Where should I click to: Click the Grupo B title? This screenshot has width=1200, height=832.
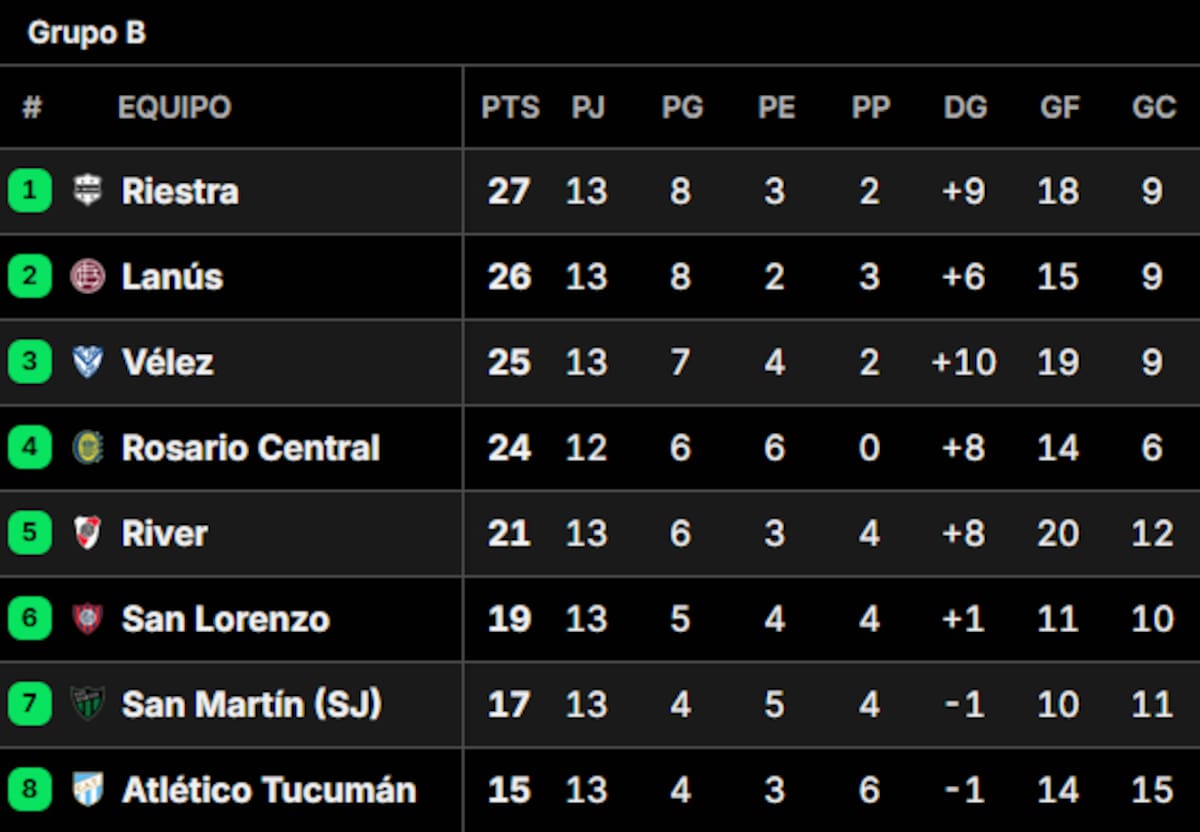click(x=86, y=33)
